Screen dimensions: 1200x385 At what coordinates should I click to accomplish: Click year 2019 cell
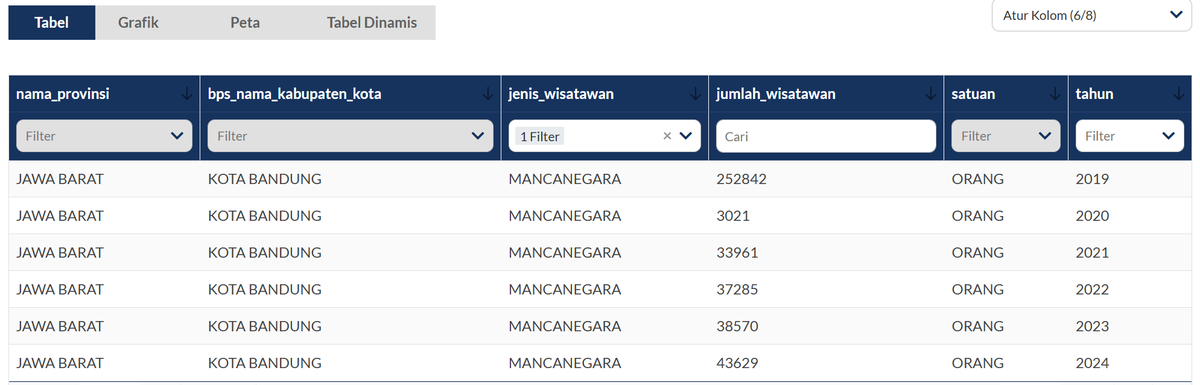pos(1092,179)
